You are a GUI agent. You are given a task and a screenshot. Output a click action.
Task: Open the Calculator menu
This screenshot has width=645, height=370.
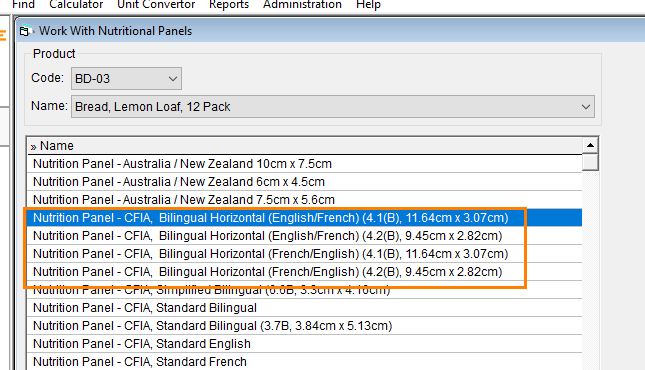click(x=76, y=5)
